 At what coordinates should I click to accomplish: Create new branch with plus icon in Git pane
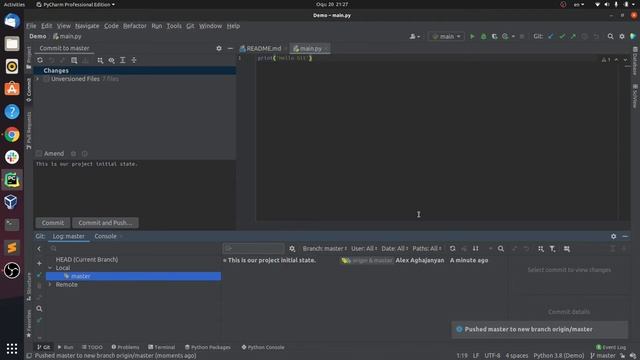click(39, 263)
